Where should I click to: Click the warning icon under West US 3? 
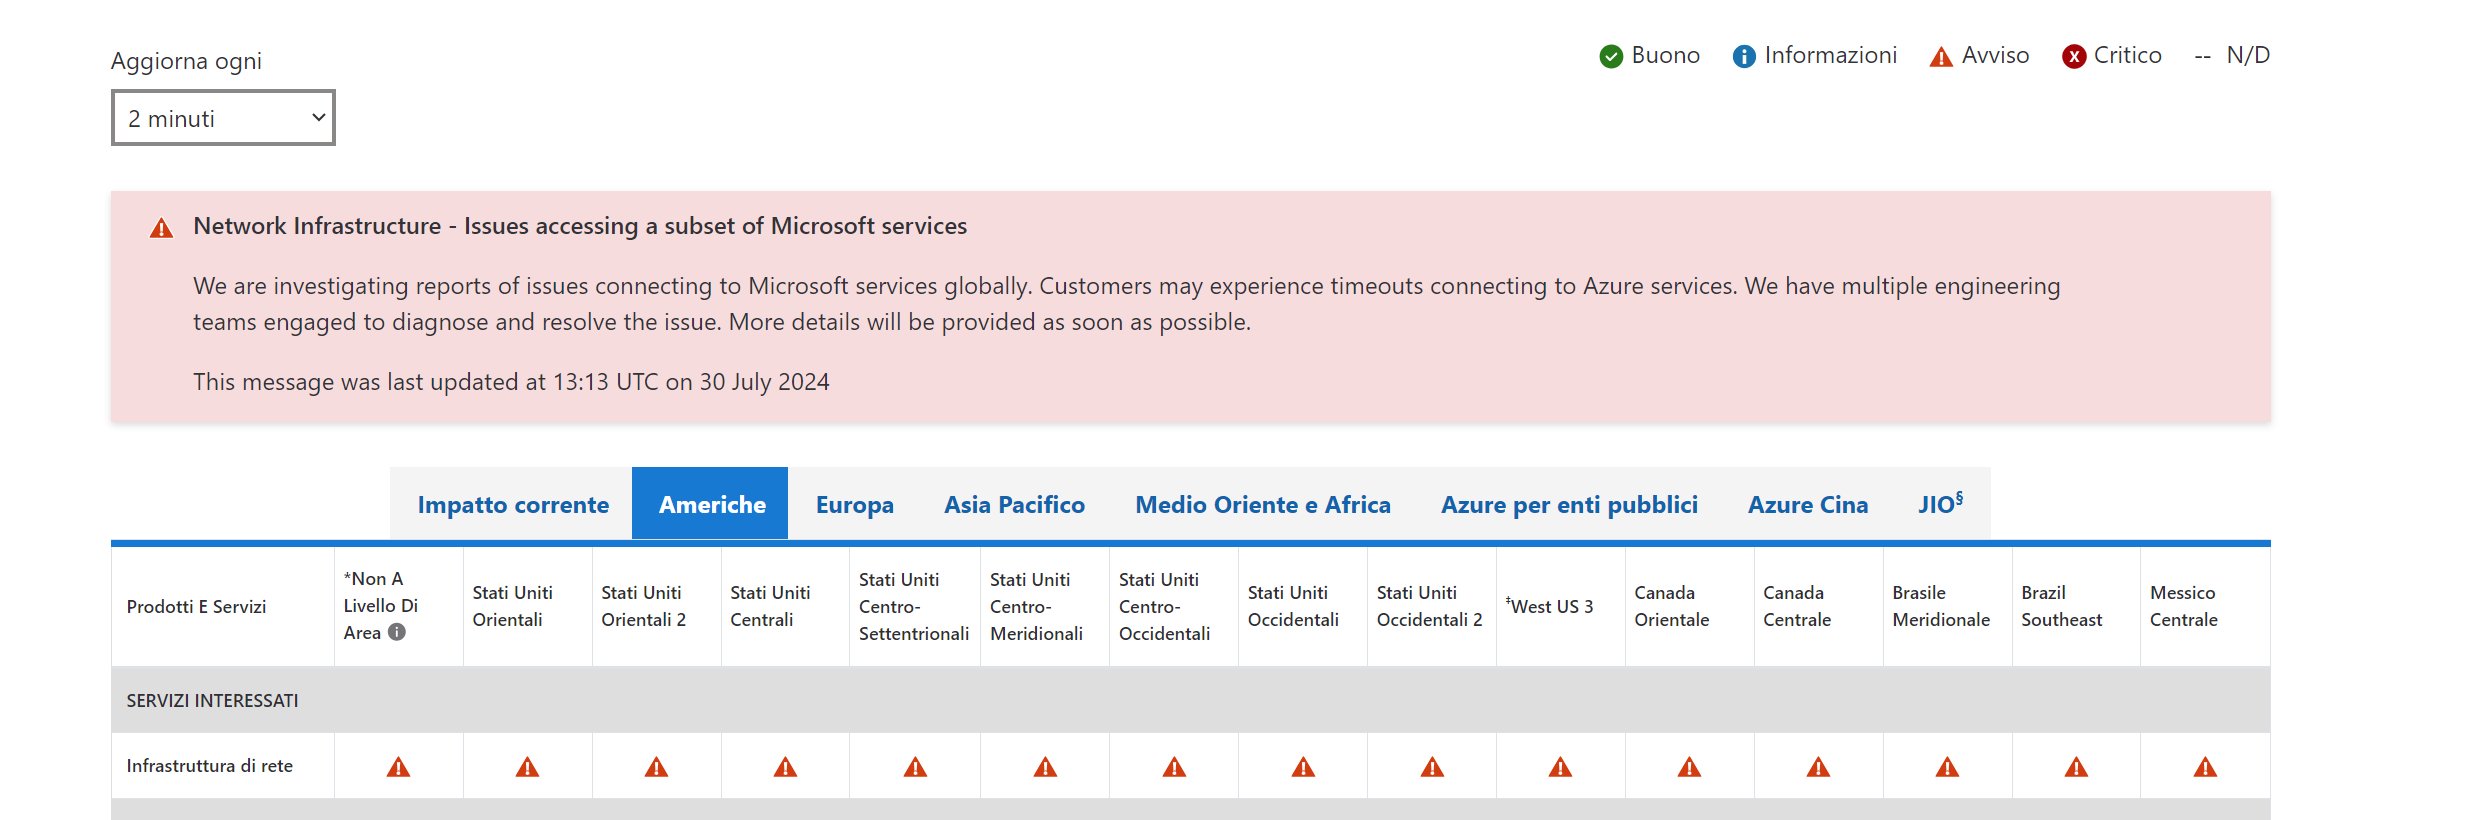[1560, 767]
